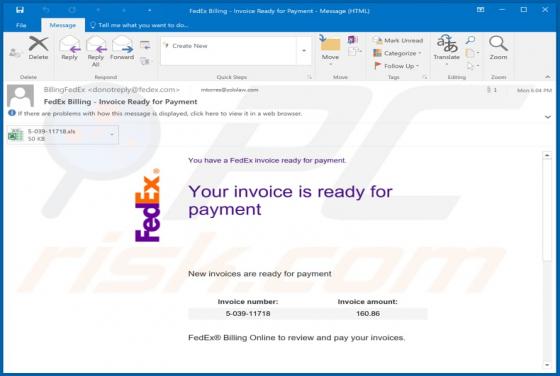This screenshot has height=376, width=560.
Task: Click FedEx Billing Online text line
Action: (296, 337)
